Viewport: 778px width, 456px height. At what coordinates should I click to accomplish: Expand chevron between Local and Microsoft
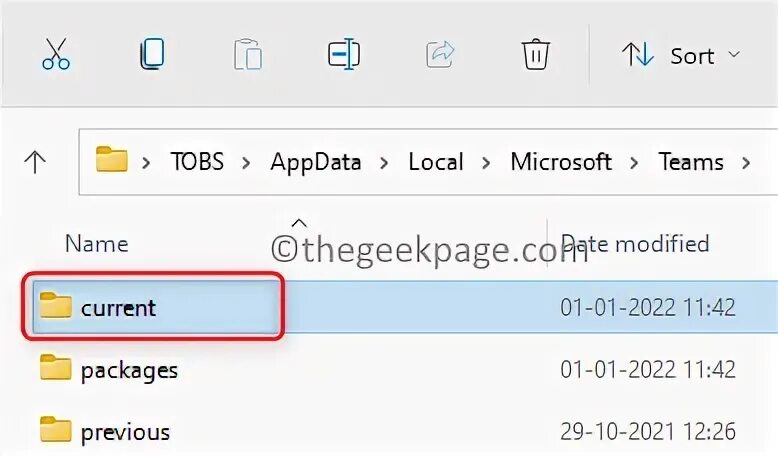click(487, 162)
